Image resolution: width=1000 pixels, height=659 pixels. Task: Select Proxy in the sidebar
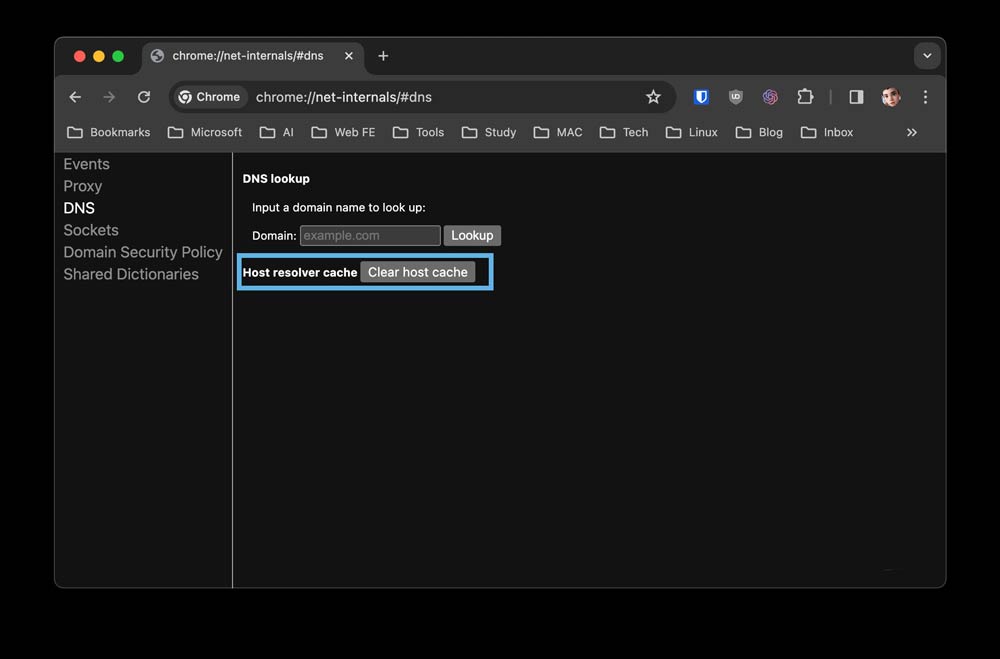point(83,186)
